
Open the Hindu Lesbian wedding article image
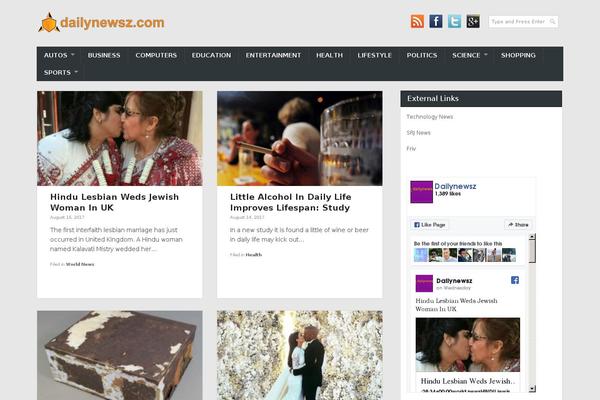click(x=120, y=138)
